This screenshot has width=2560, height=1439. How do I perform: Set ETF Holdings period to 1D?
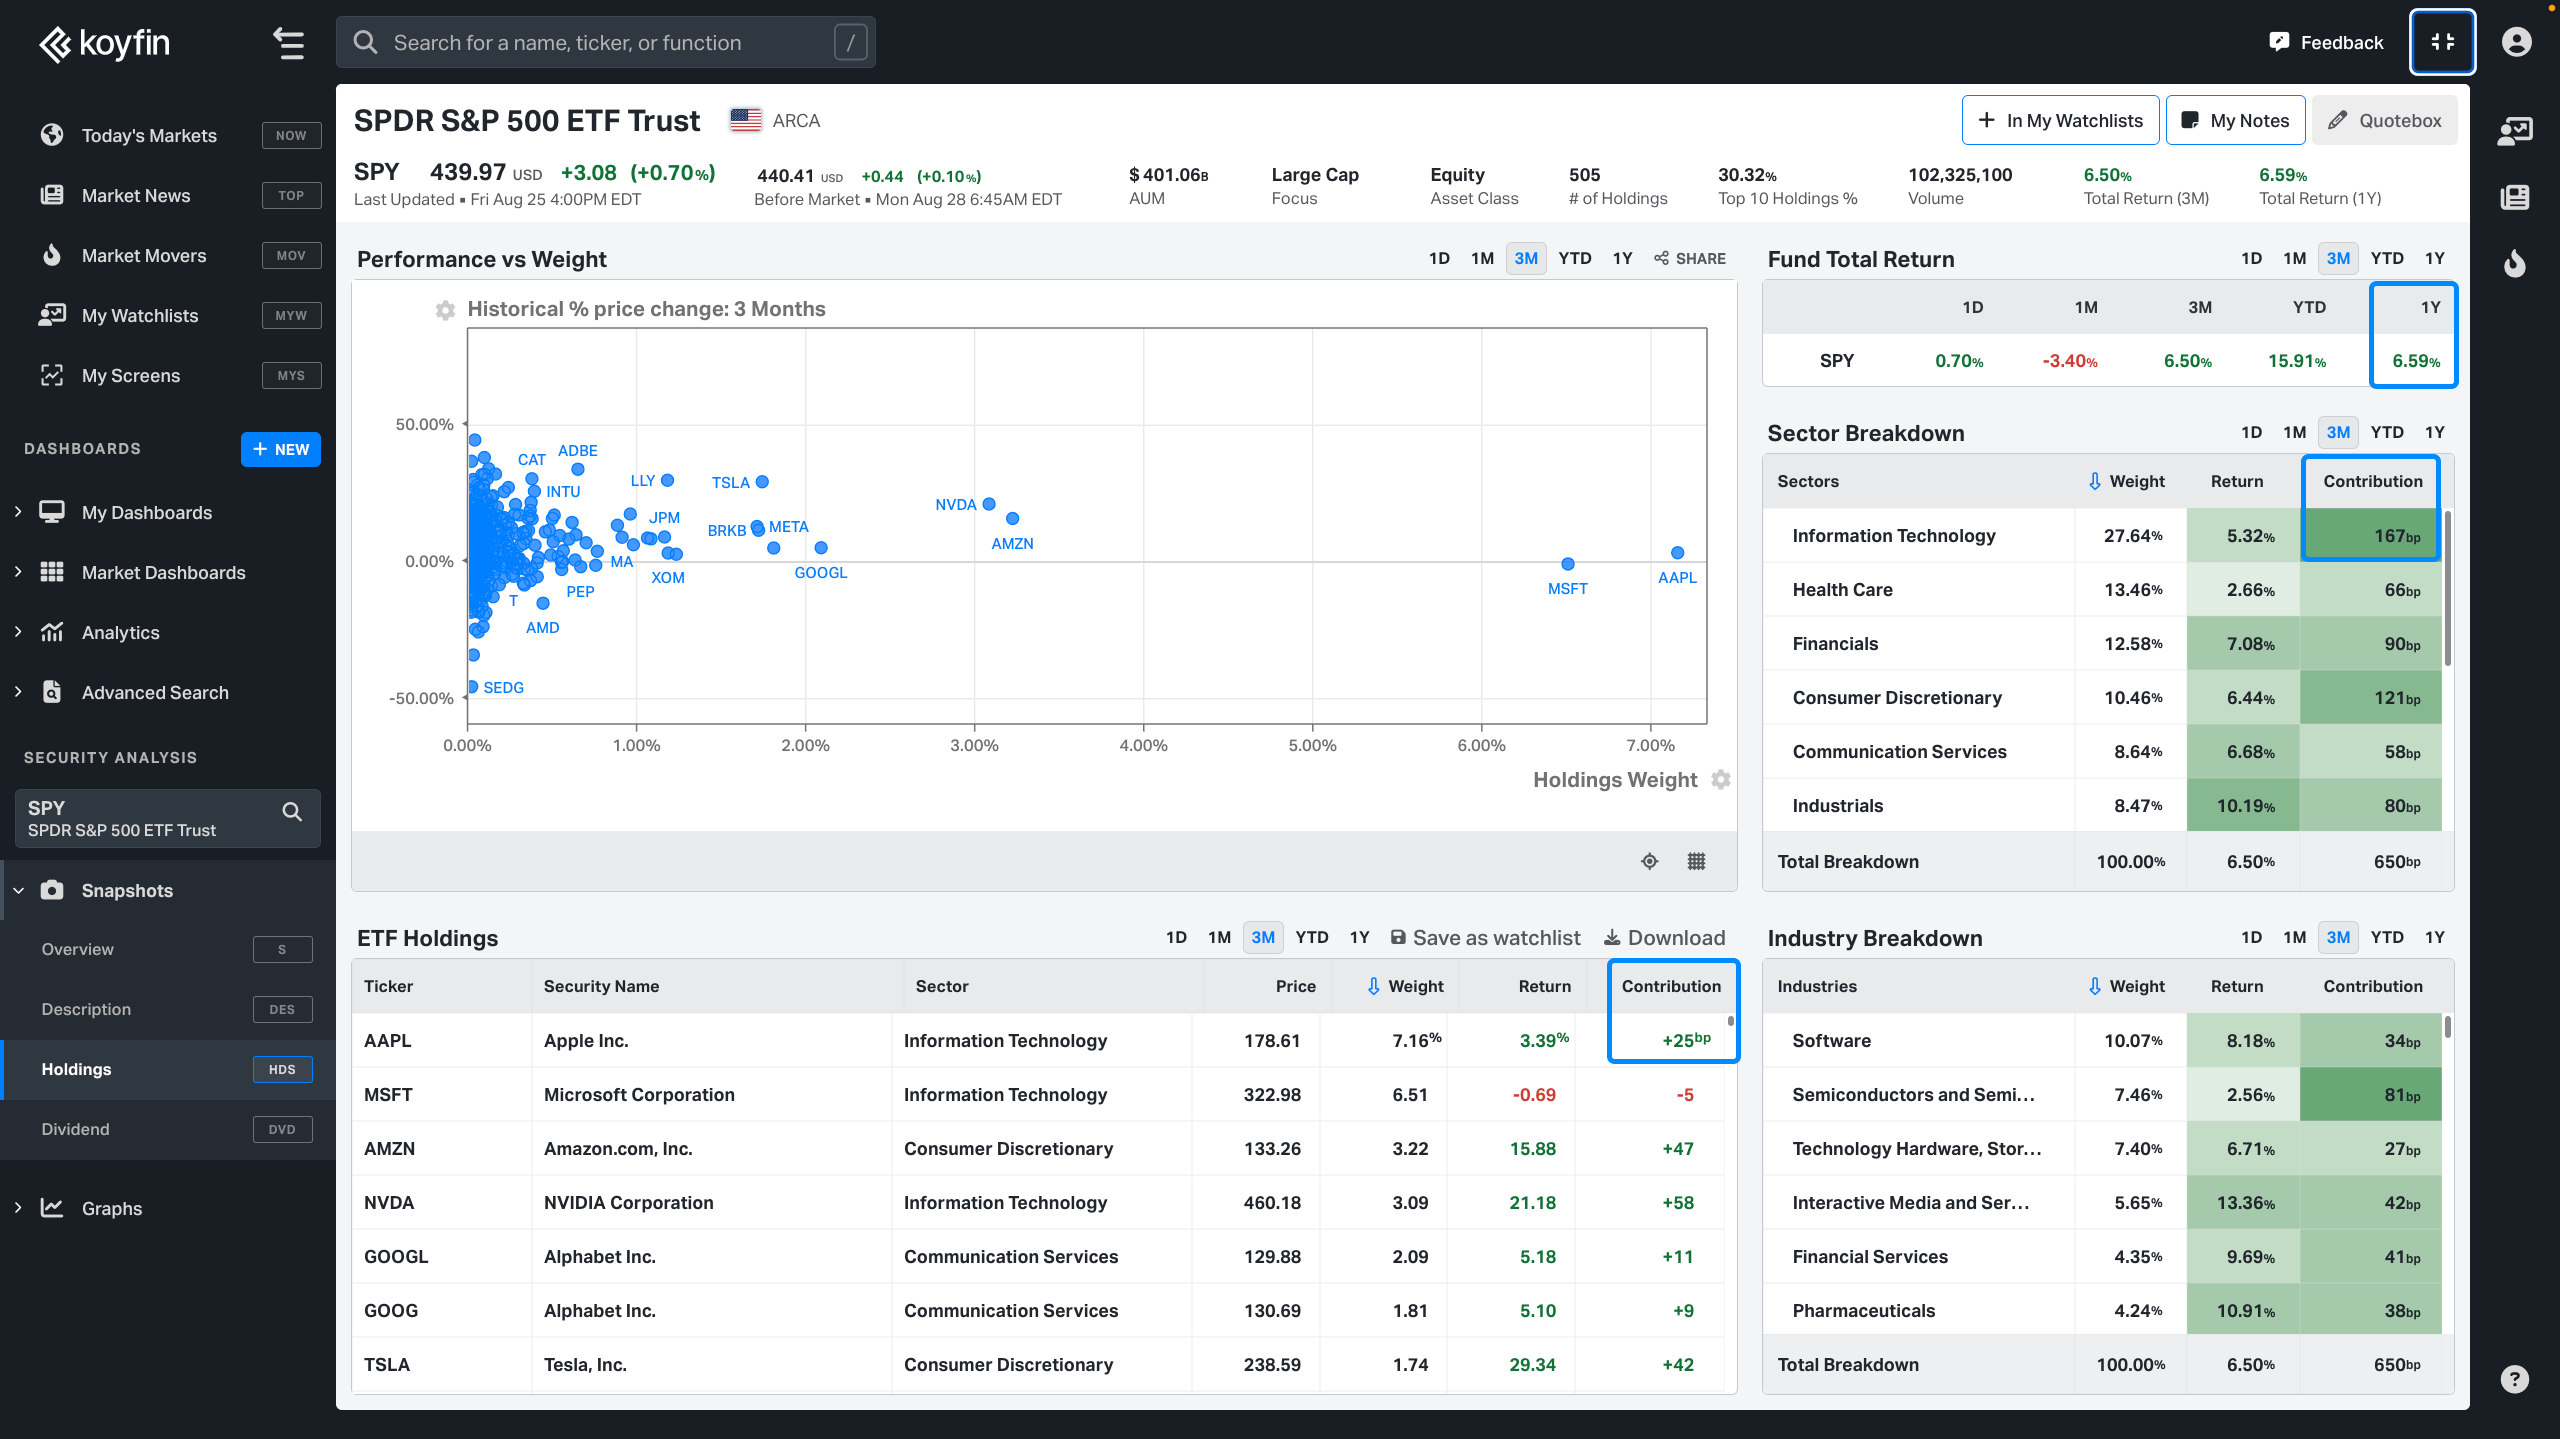click(x=1176, y=937)
